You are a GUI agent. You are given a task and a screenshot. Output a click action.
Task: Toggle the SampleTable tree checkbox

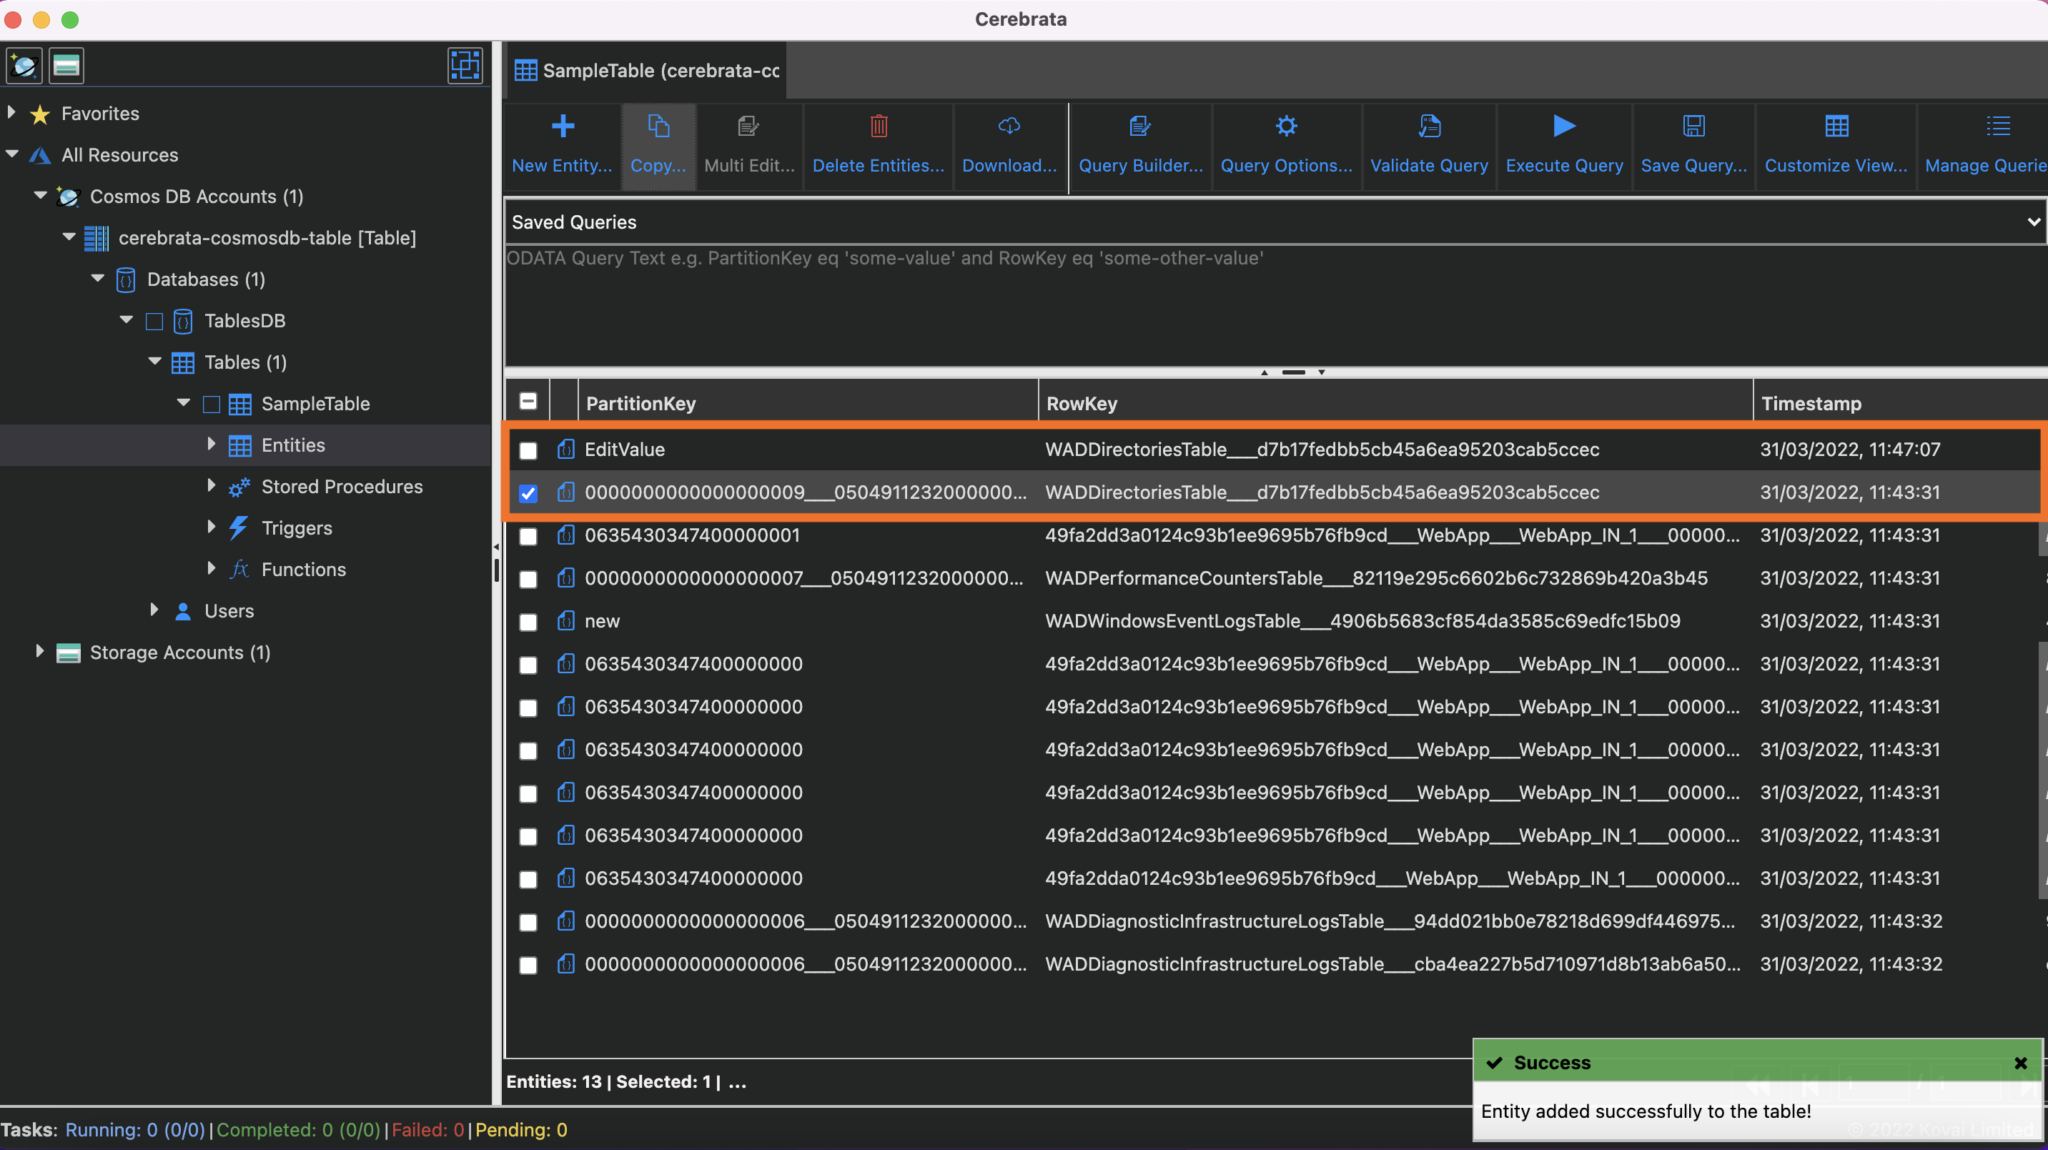(x=211, y=404)
